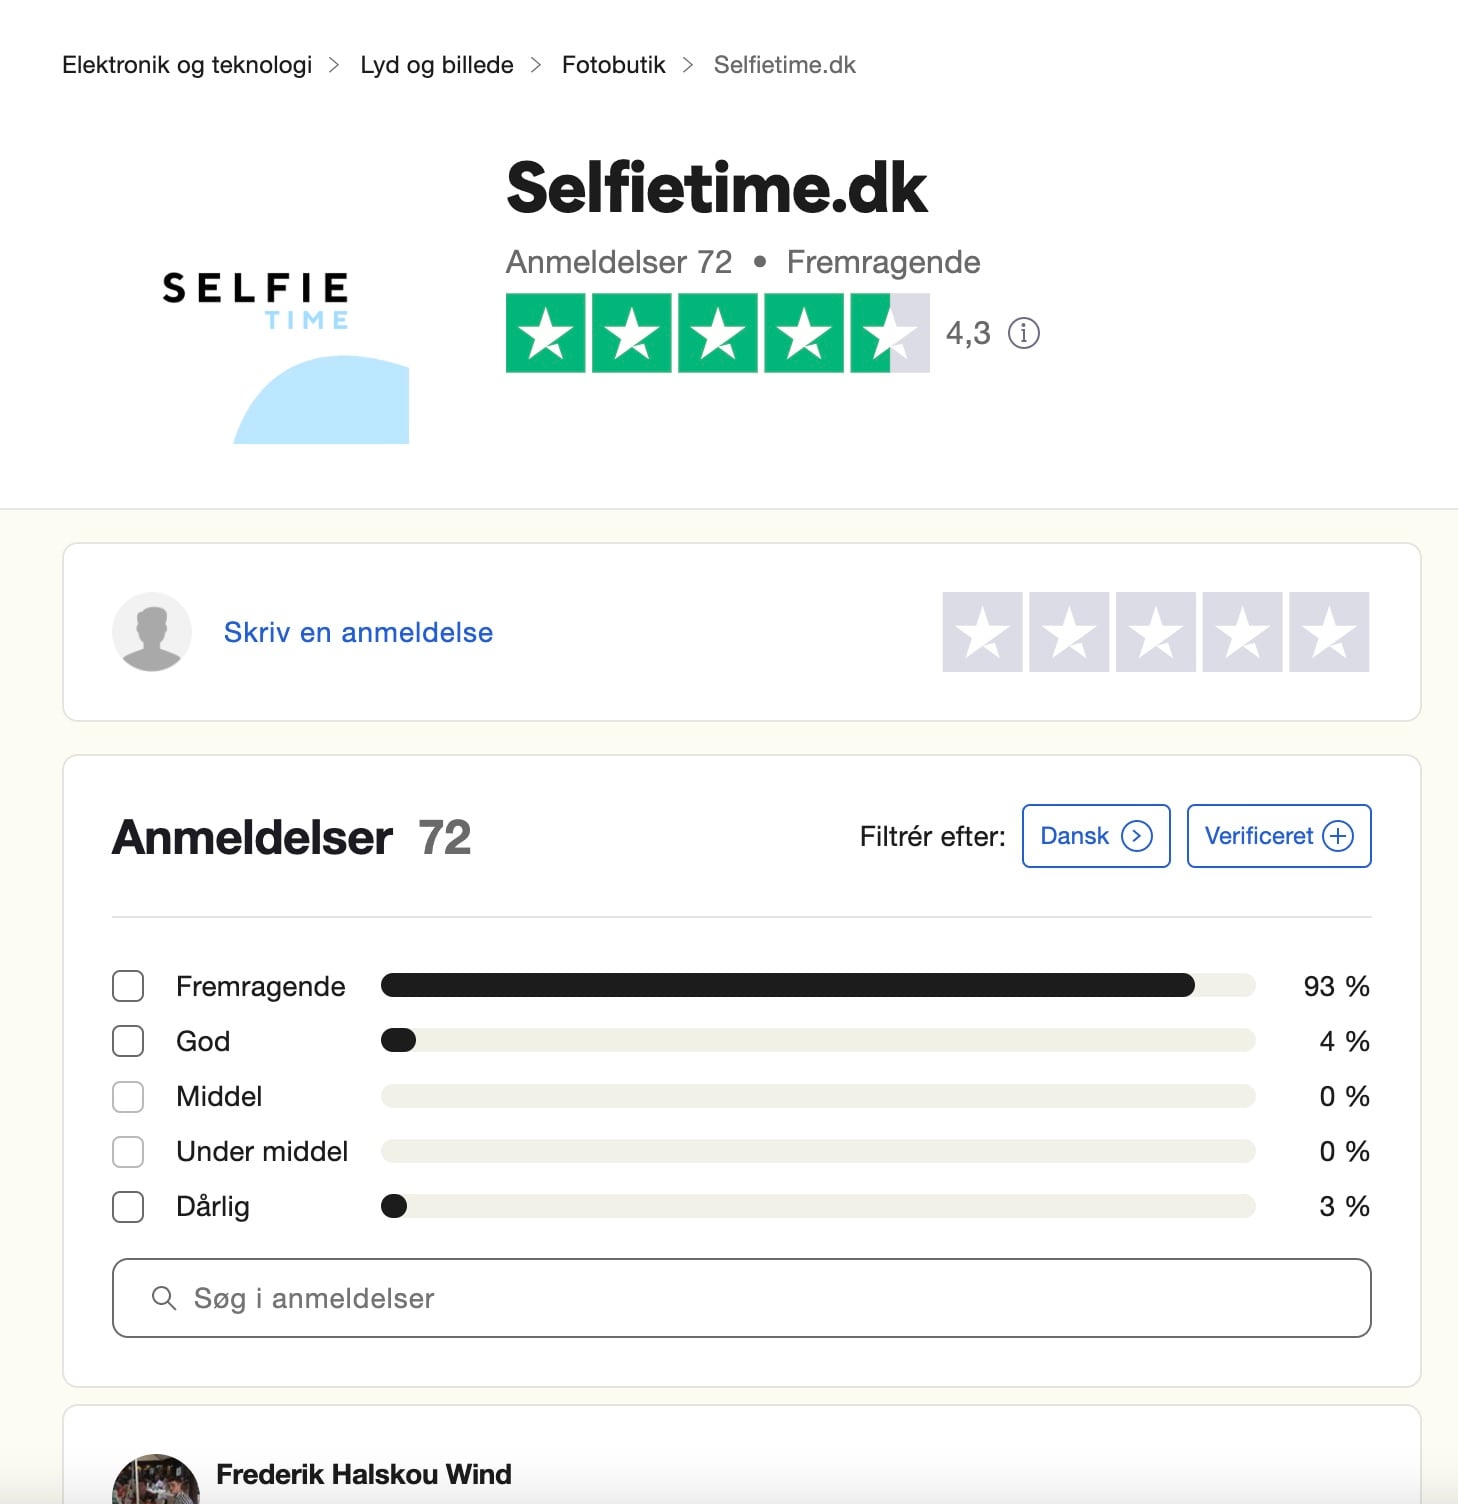
Task: Go to Elektronik og teknologi category
Action: [x=187, y=65]
